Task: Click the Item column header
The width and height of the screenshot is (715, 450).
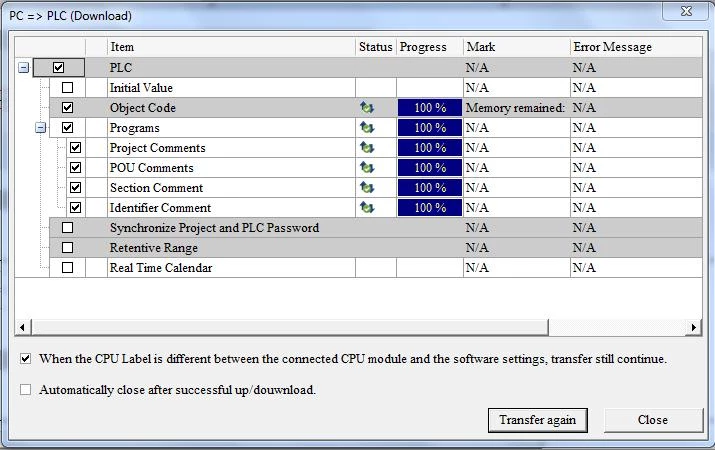Action: (230, 47)
